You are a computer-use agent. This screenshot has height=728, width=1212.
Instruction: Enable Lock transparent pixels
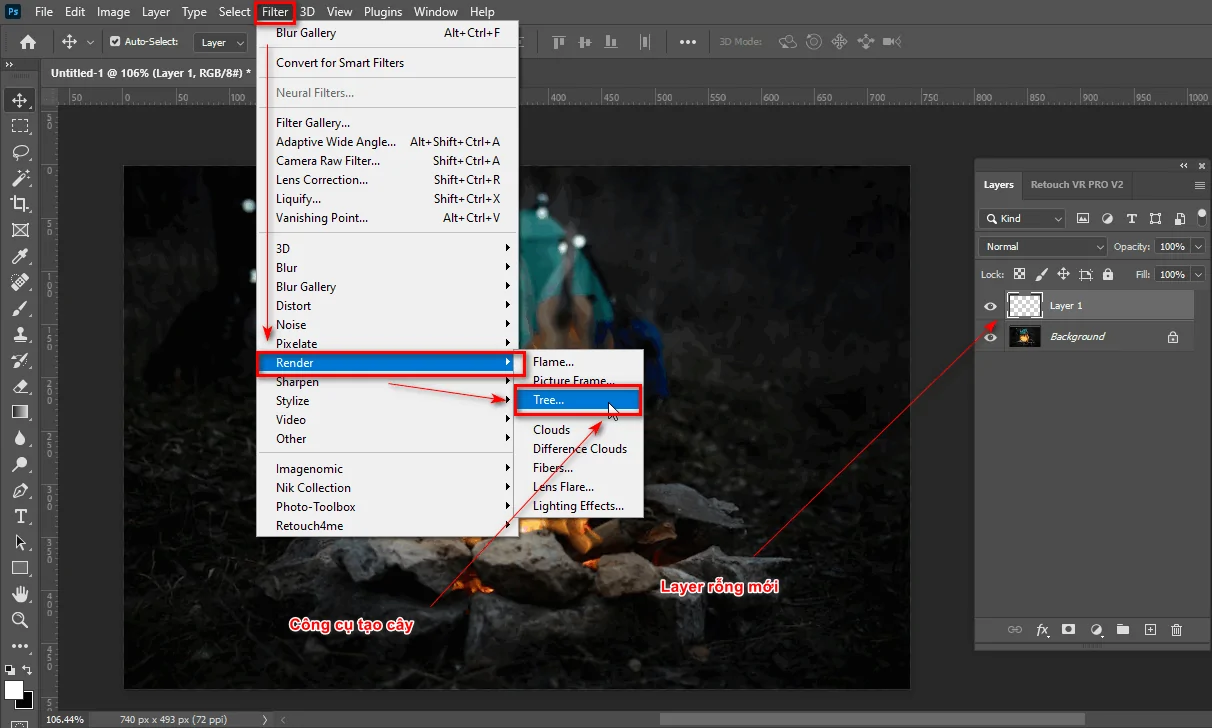click(1018, 273)
